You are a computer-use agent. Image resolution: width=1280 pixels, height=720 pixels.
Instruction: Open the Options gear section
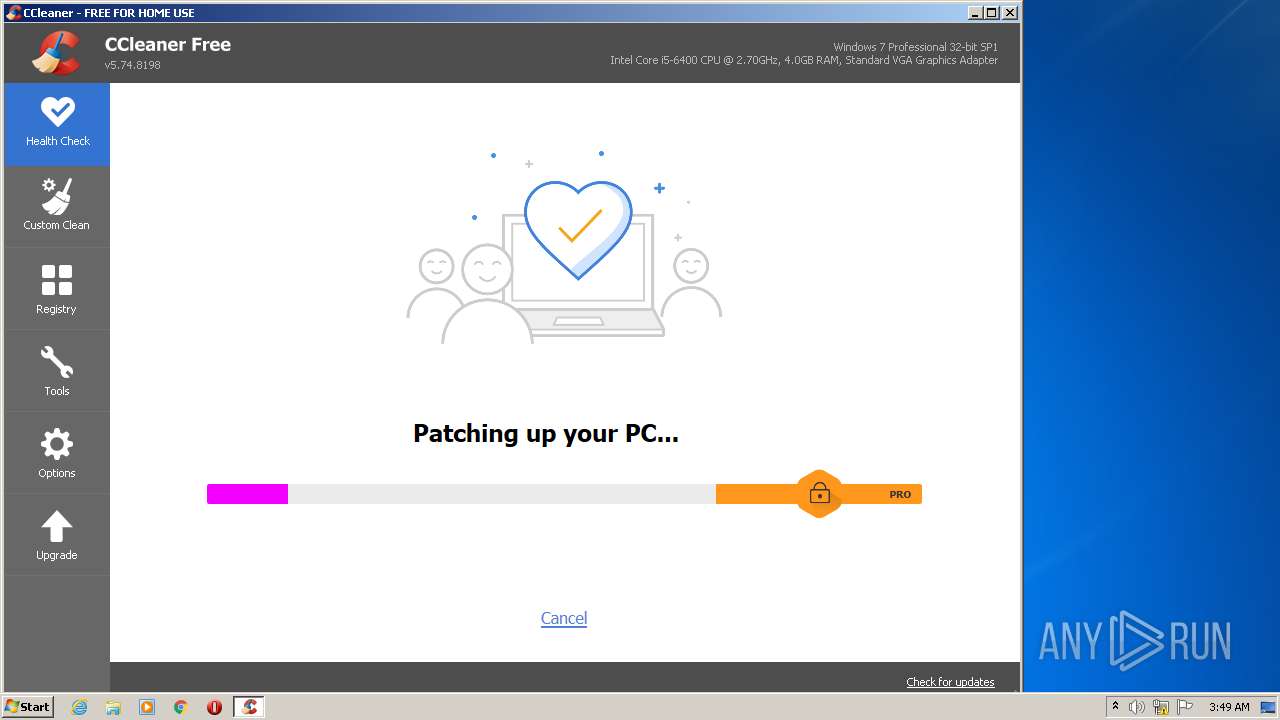pyautogui.click(x=57, y=454)
